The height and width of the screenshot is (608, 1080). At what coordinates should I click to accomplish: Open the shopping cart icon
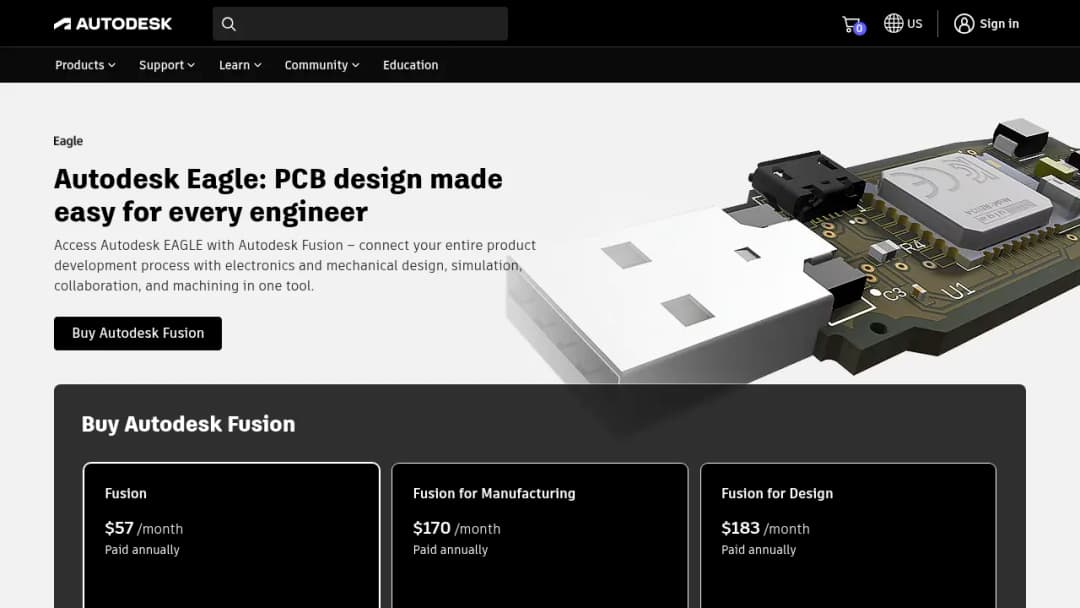853,25
